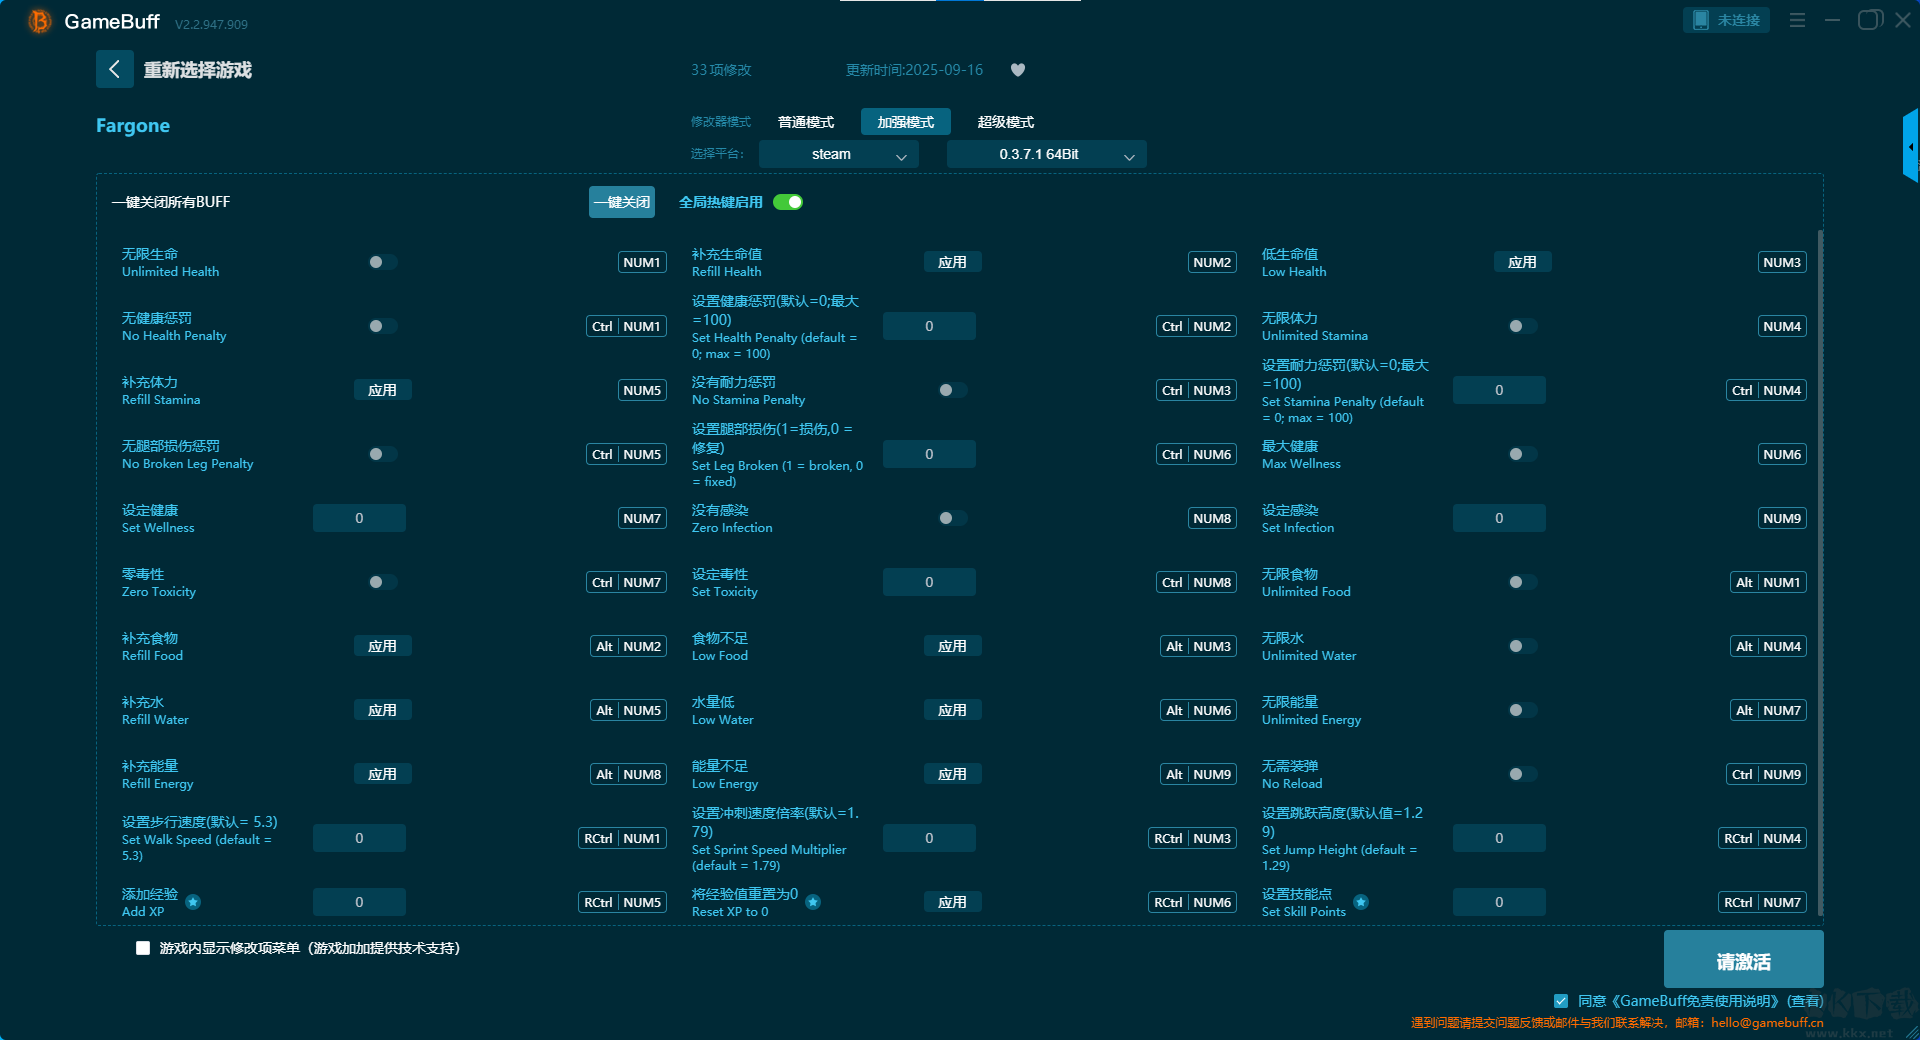Open the hamburger menu icon

click(x=1797, y=20)
